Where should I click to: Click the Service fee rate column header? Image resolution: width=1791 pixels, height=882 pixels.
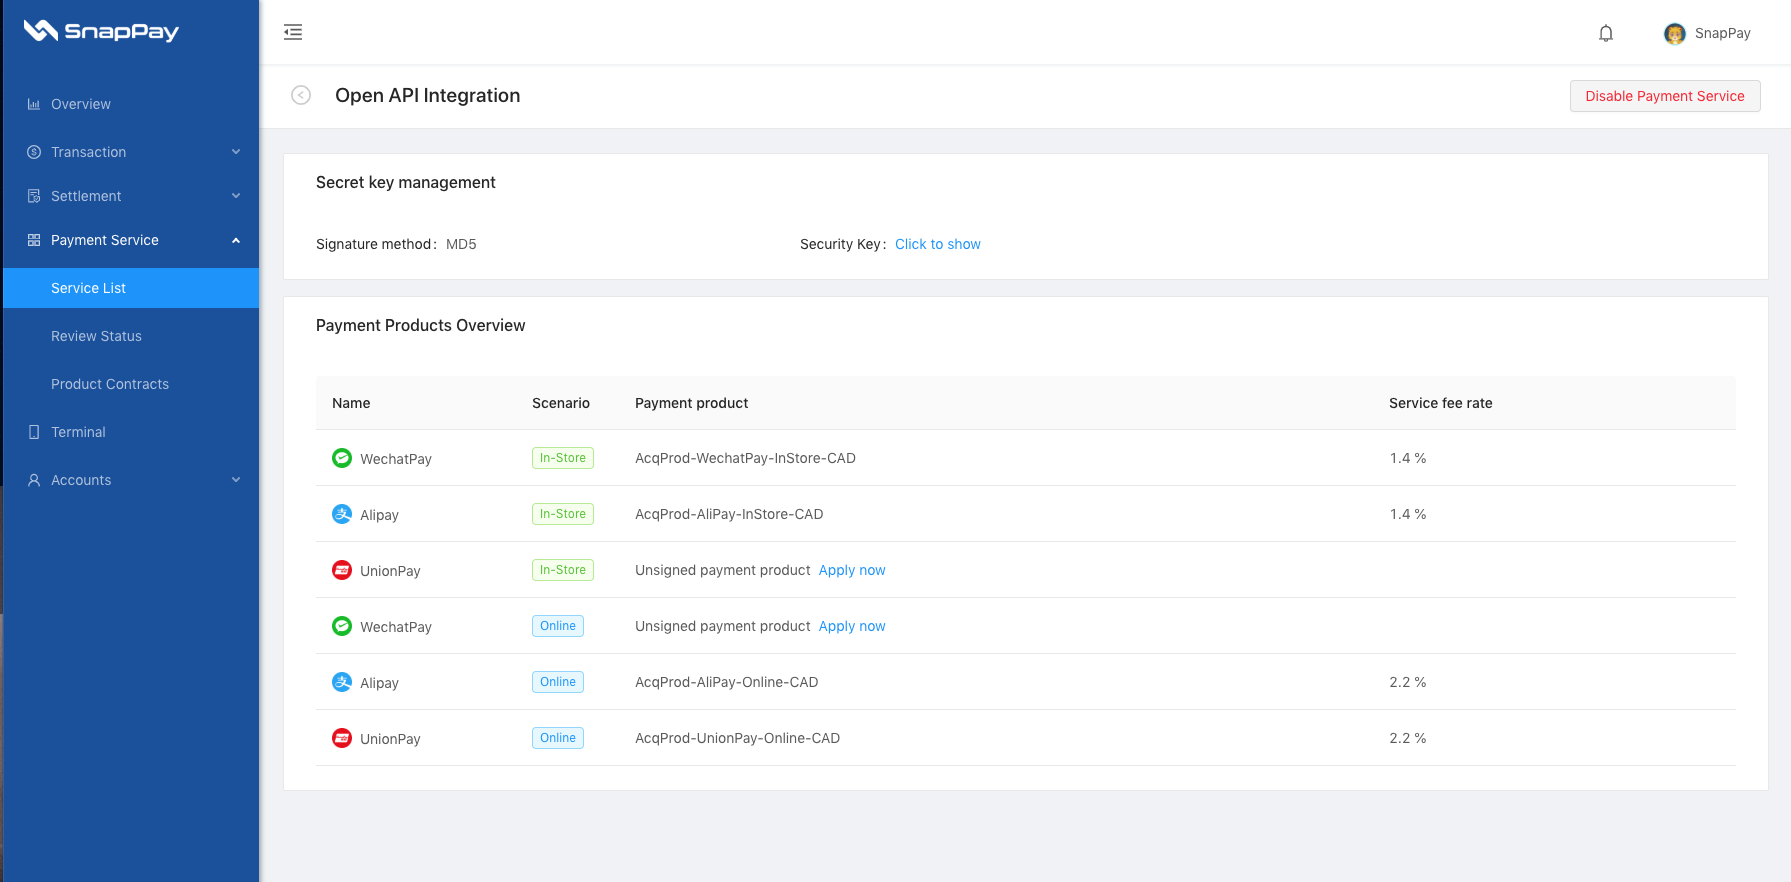pos(1440,403)
